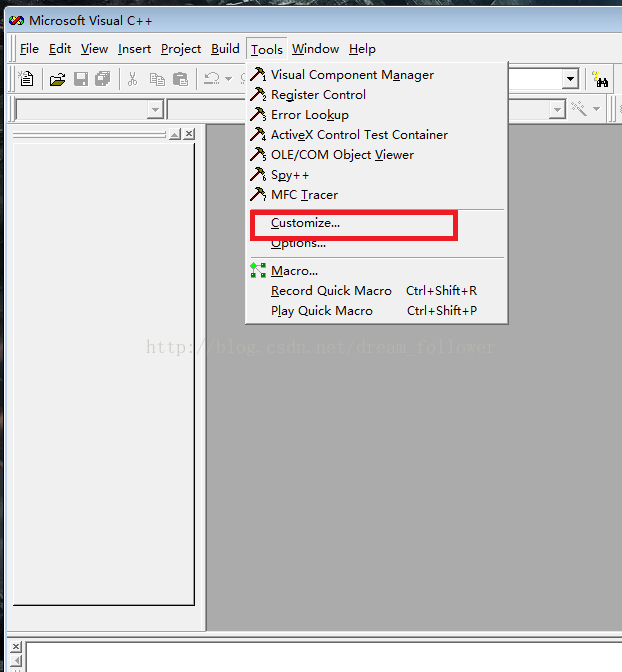Expand the WizardBar members combo dropdown
Image resolution: width=622 pixels, height=672 pixels.
click(x=557, y=110)
